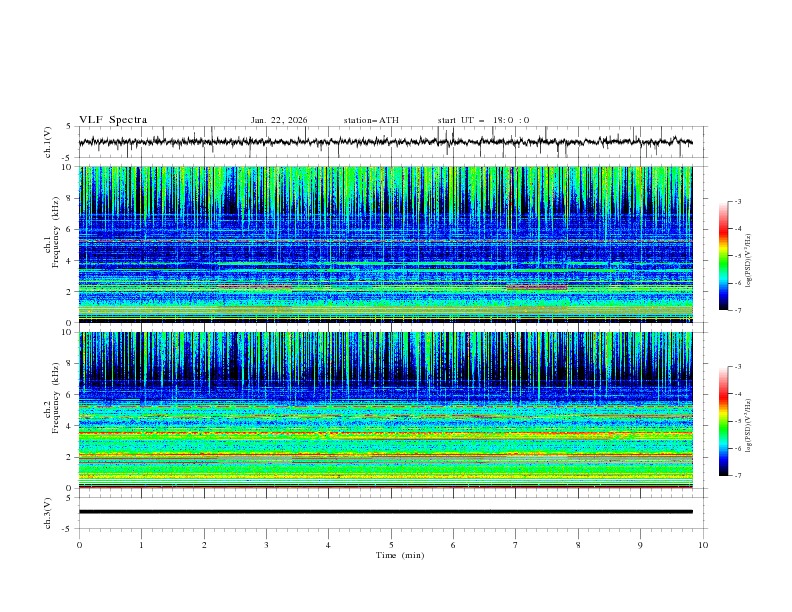Click inside the ch.1 spectrogram panel

coord(385,244)
